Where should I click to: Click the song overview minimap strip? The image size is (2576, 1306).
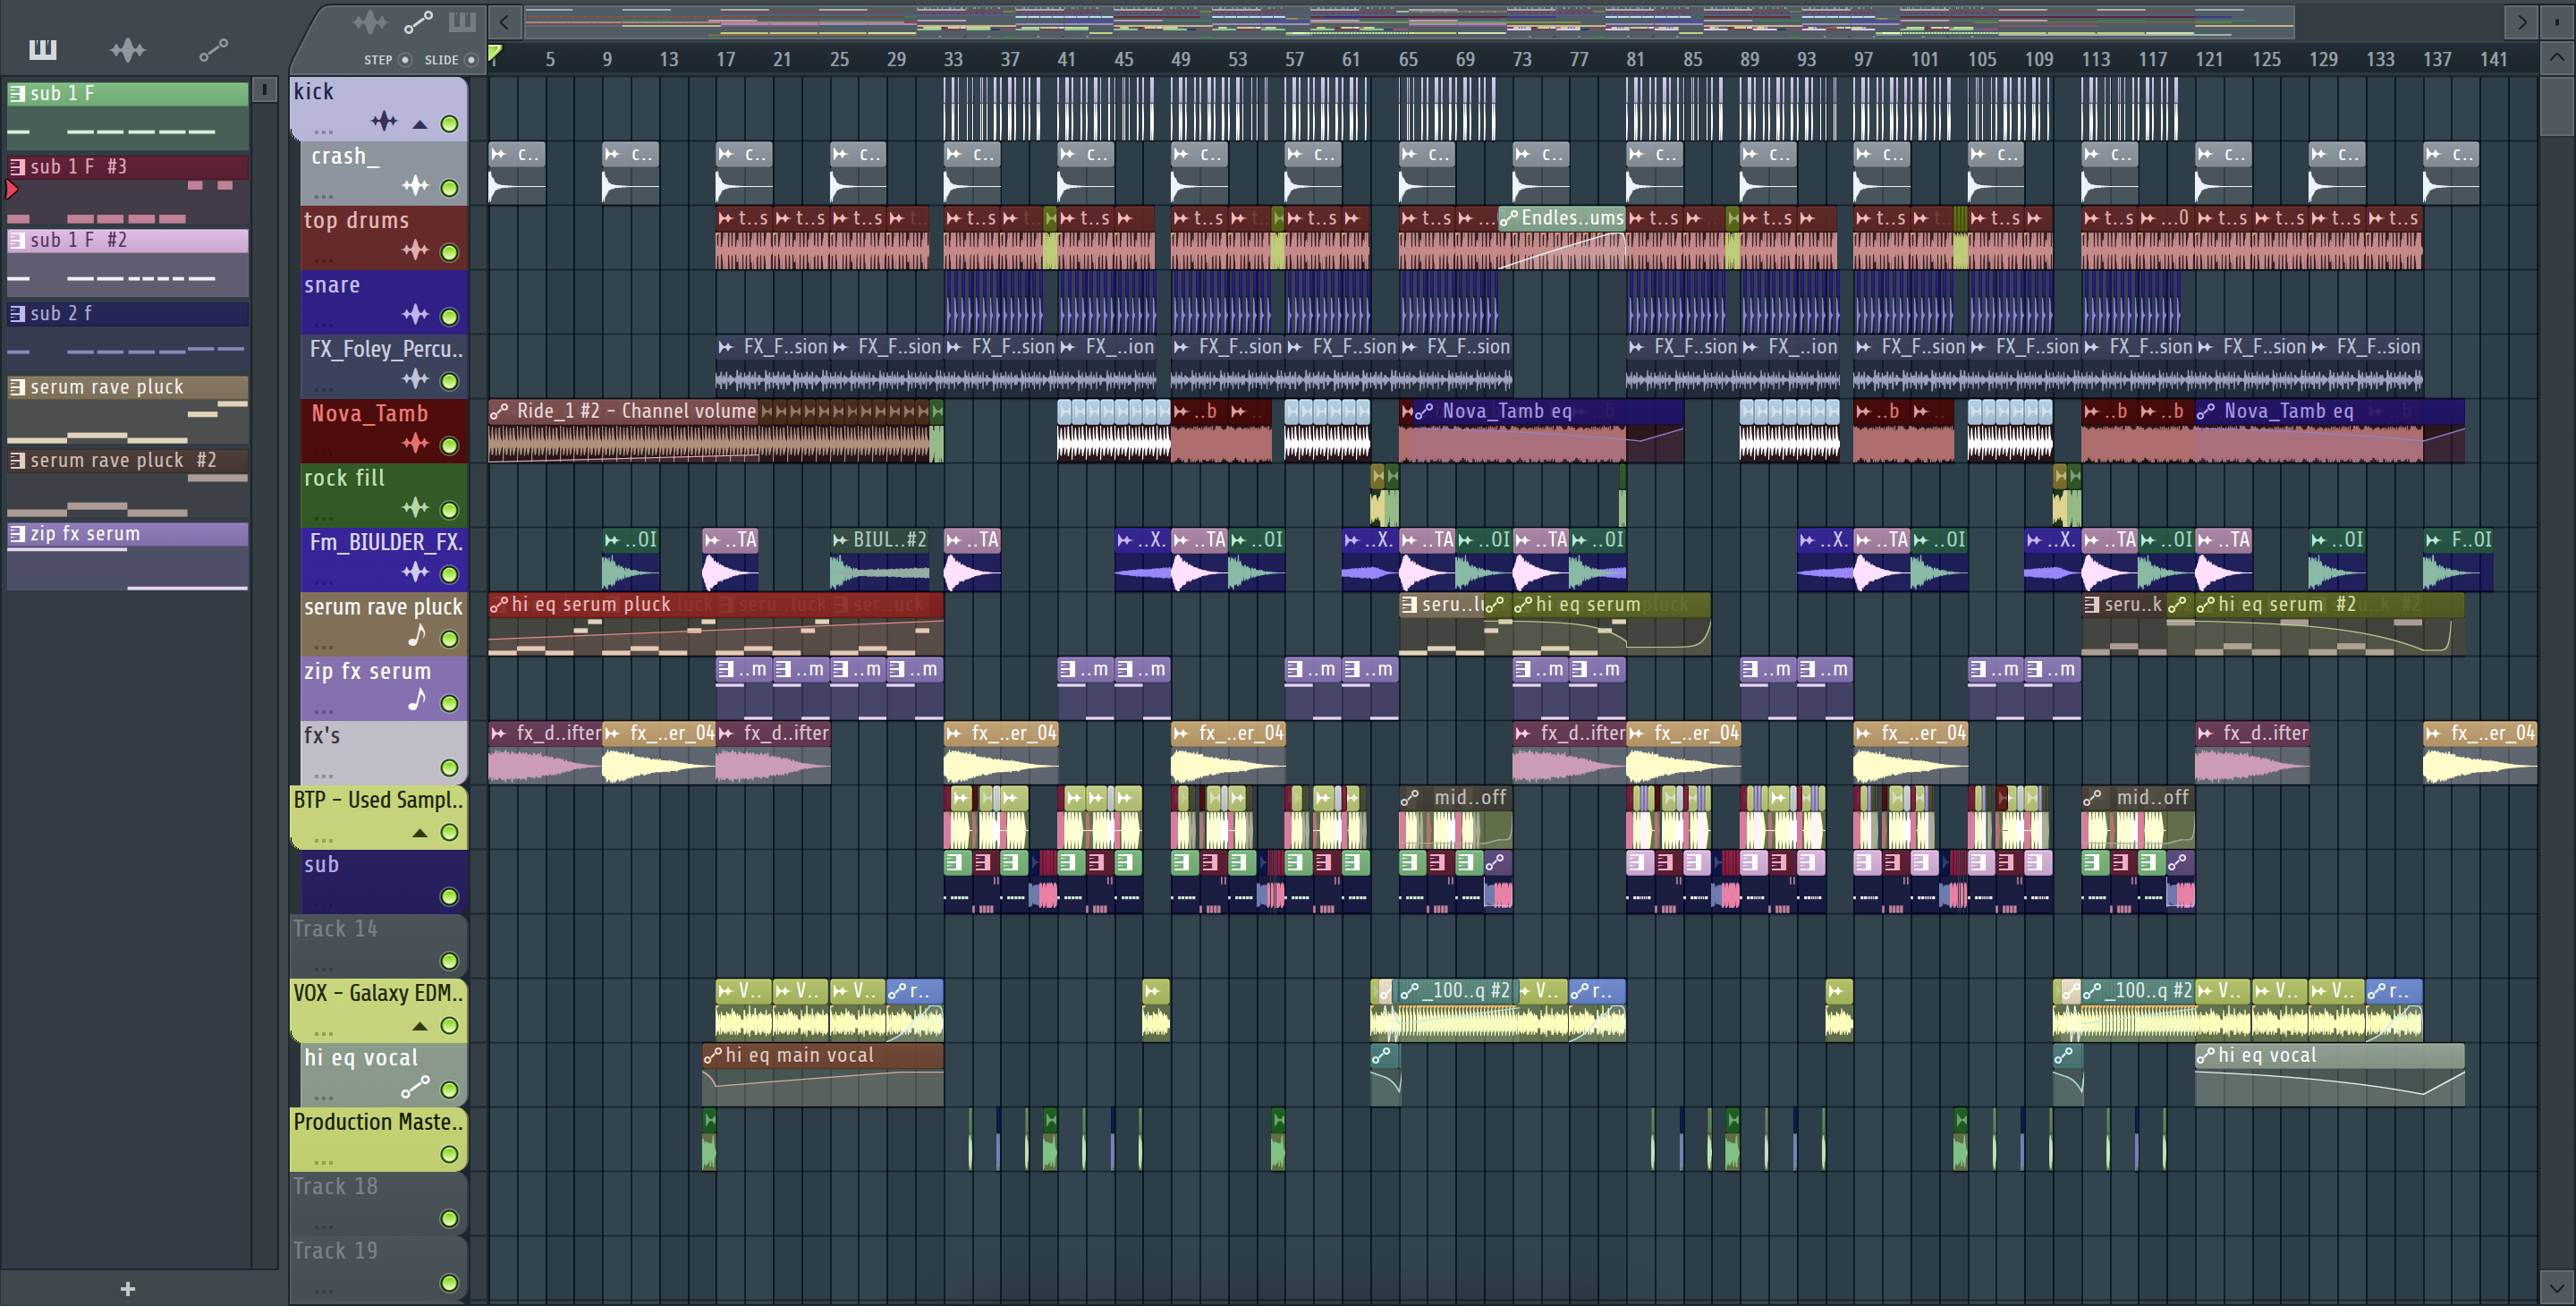coord(1409,21)
